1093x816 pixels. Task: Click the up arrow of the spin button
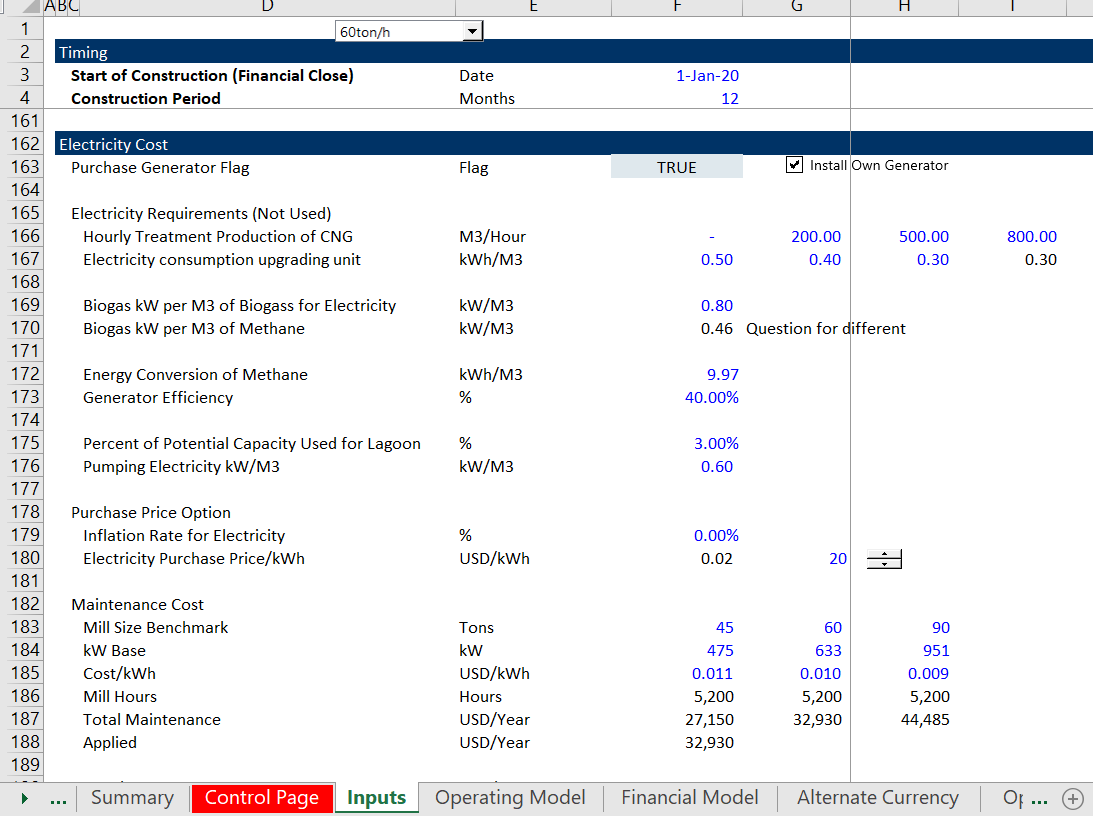tap(883, 555)
